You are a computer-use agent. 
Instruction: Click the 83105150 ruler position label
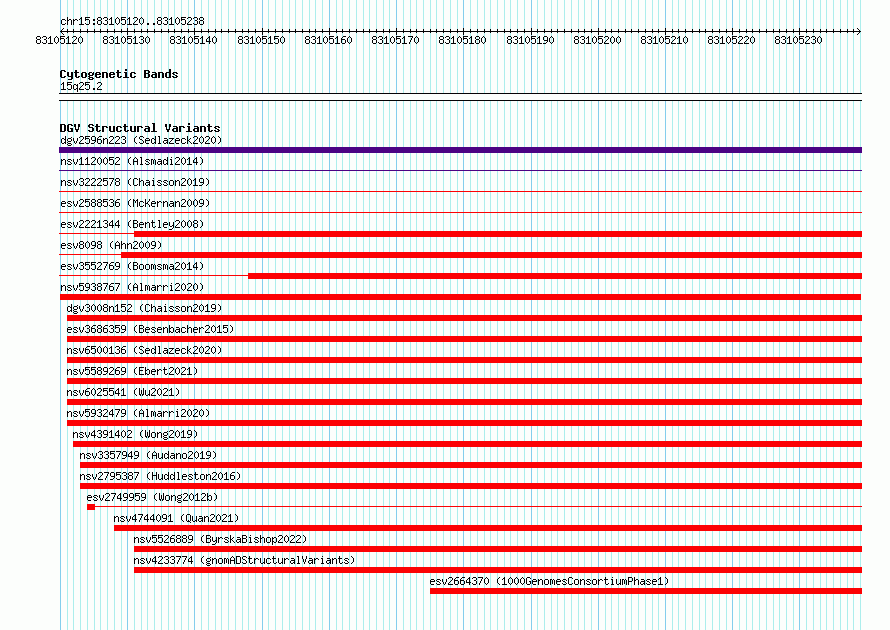click(261, 40)
